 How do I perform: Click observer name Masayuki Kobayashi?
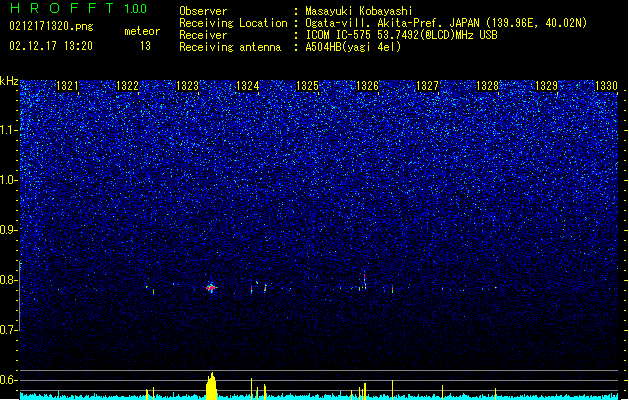[x=359, y=11]
